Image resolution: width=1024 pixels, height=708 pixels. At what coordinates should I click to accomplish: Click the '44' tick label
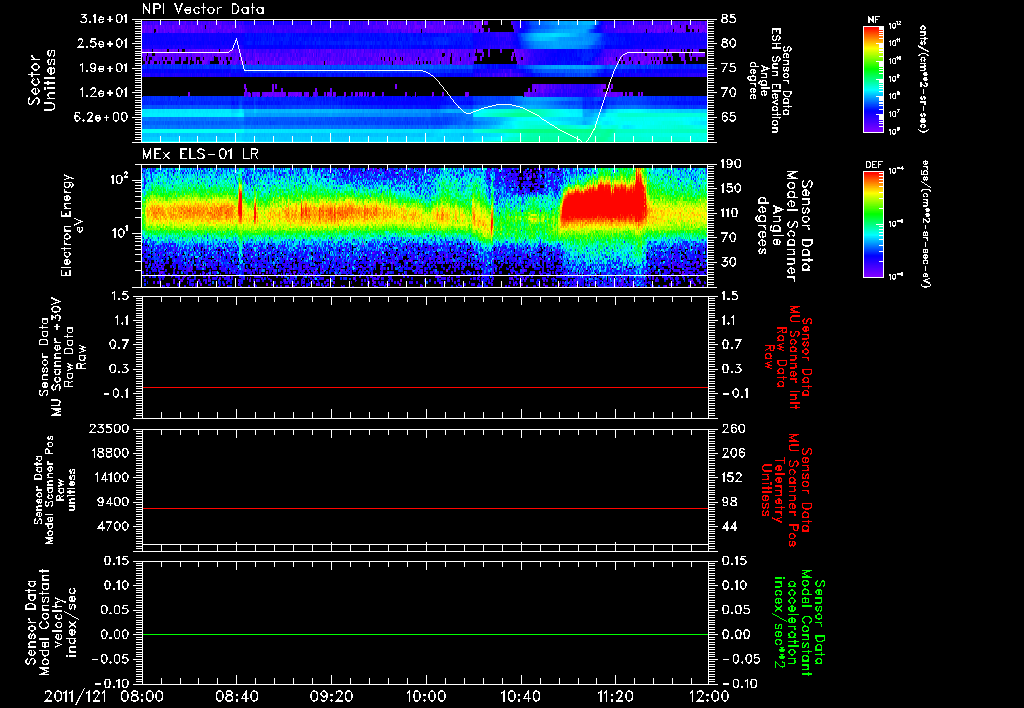(729, 526)
